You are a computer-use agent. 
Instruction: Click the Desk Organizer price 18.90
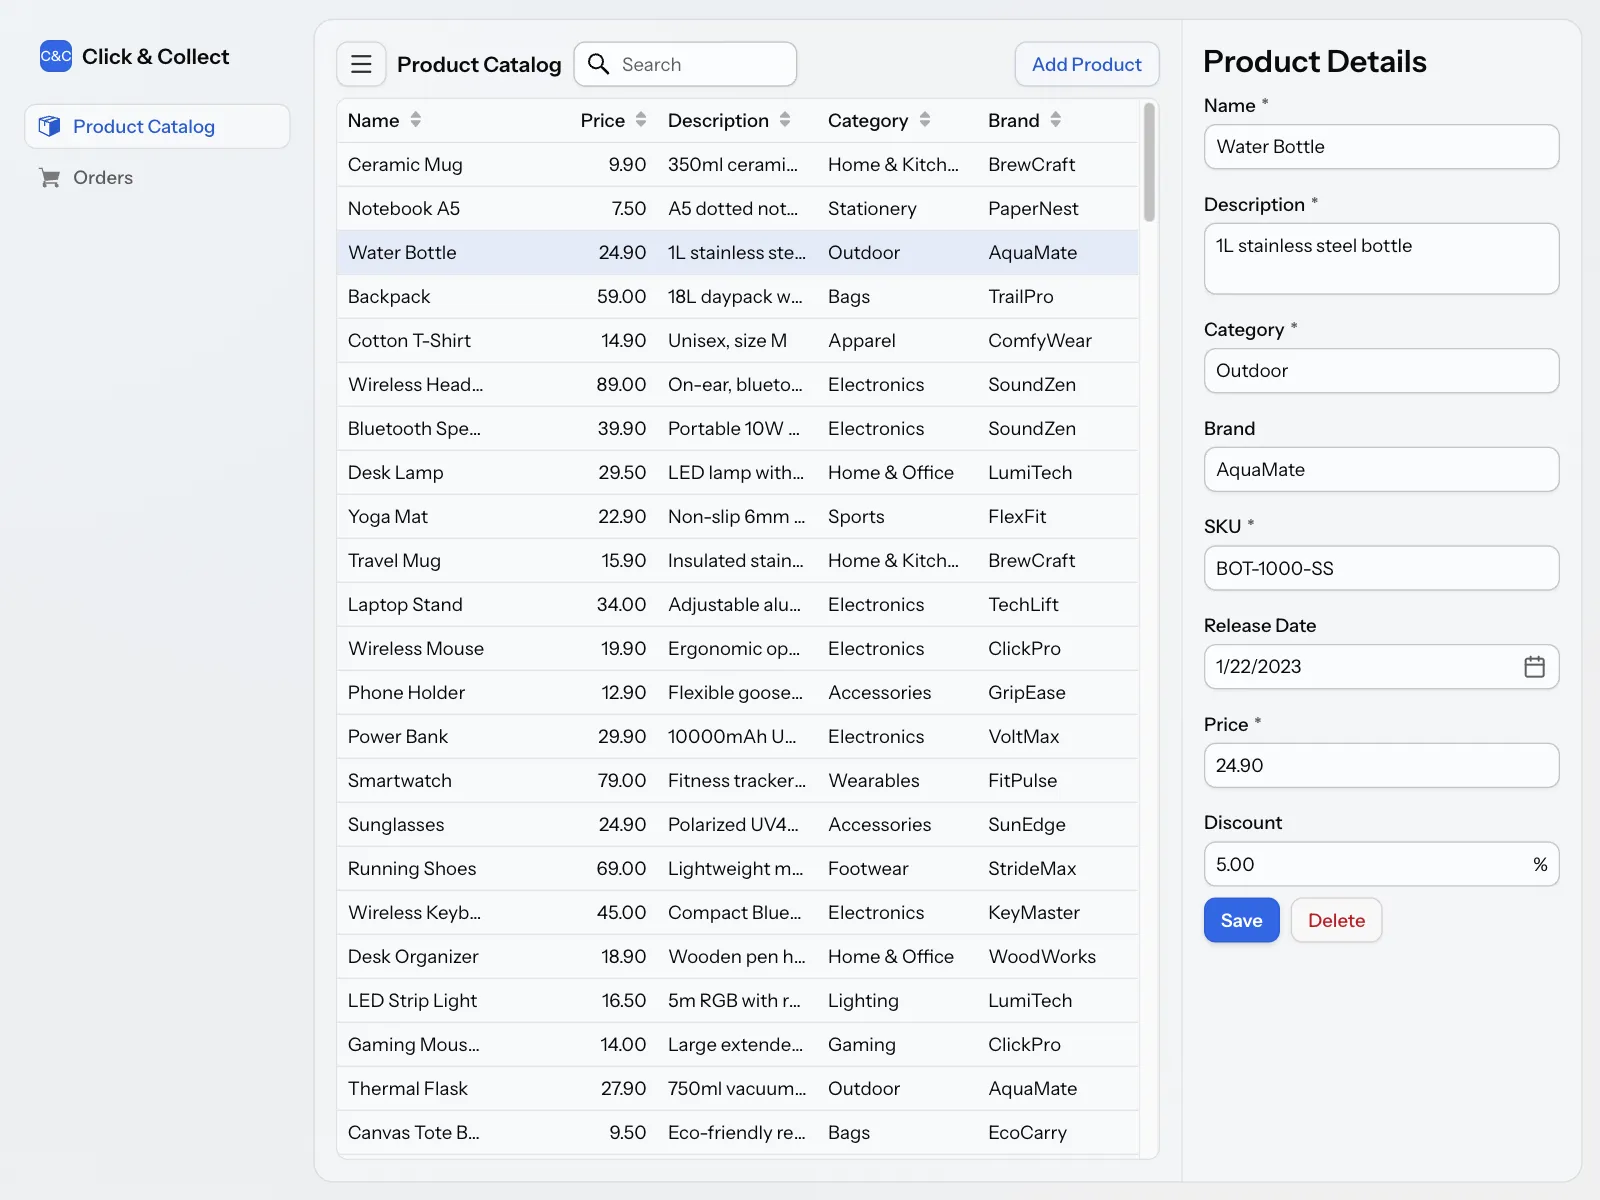point(623,956)
